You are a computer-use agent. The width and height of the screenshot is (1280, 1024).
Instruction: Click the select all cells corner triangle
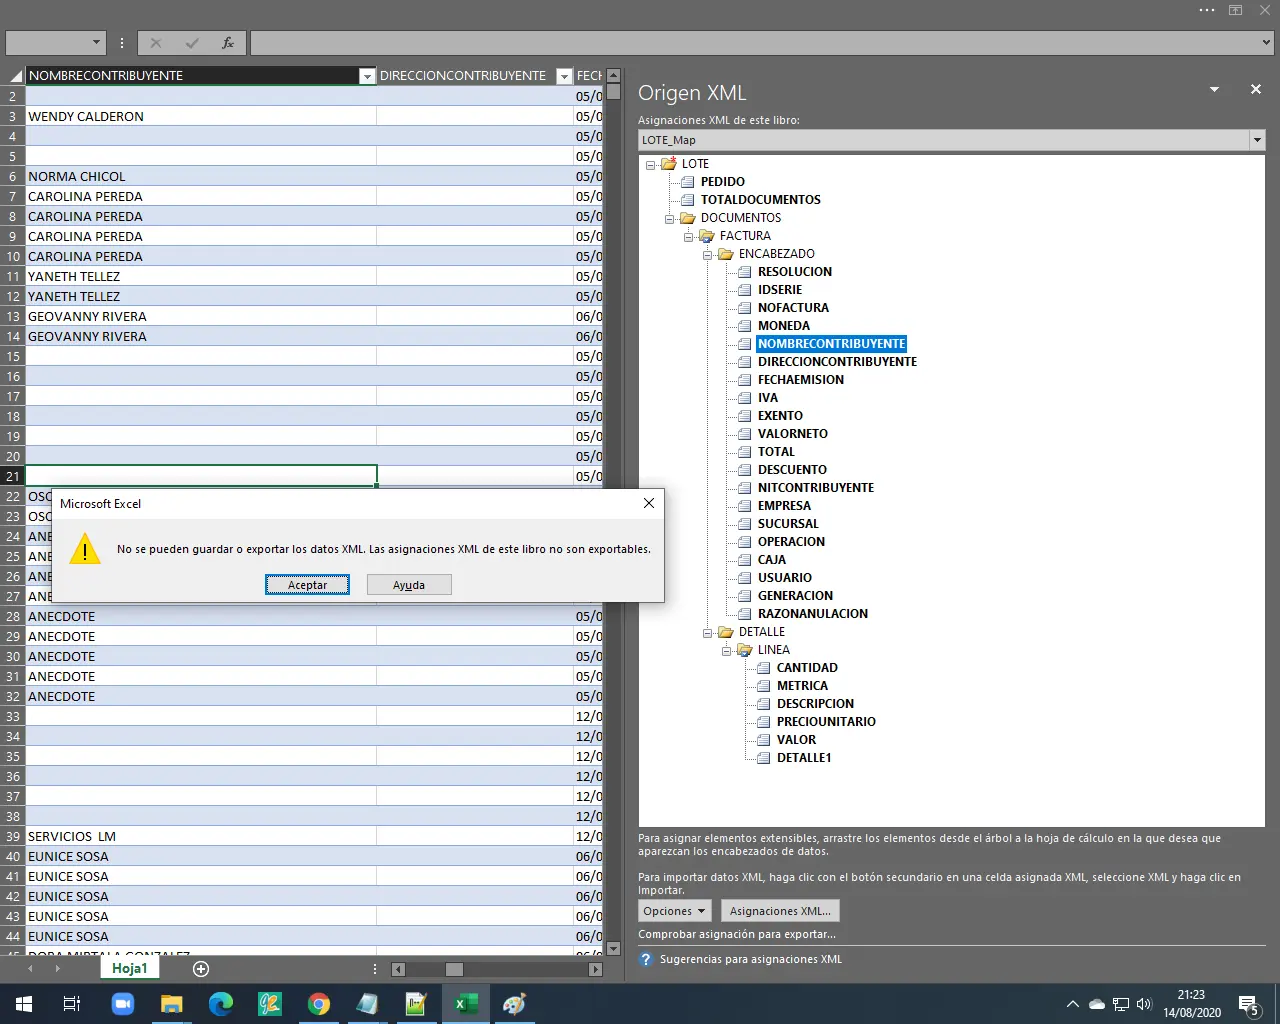(14, 76)
